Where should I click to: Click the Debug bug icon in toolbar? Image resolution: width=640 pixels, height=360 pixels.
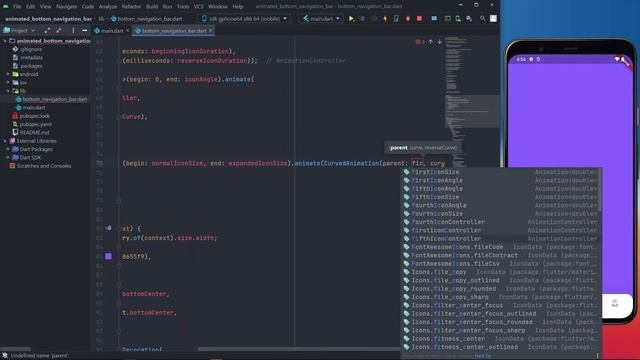[362, 19]
